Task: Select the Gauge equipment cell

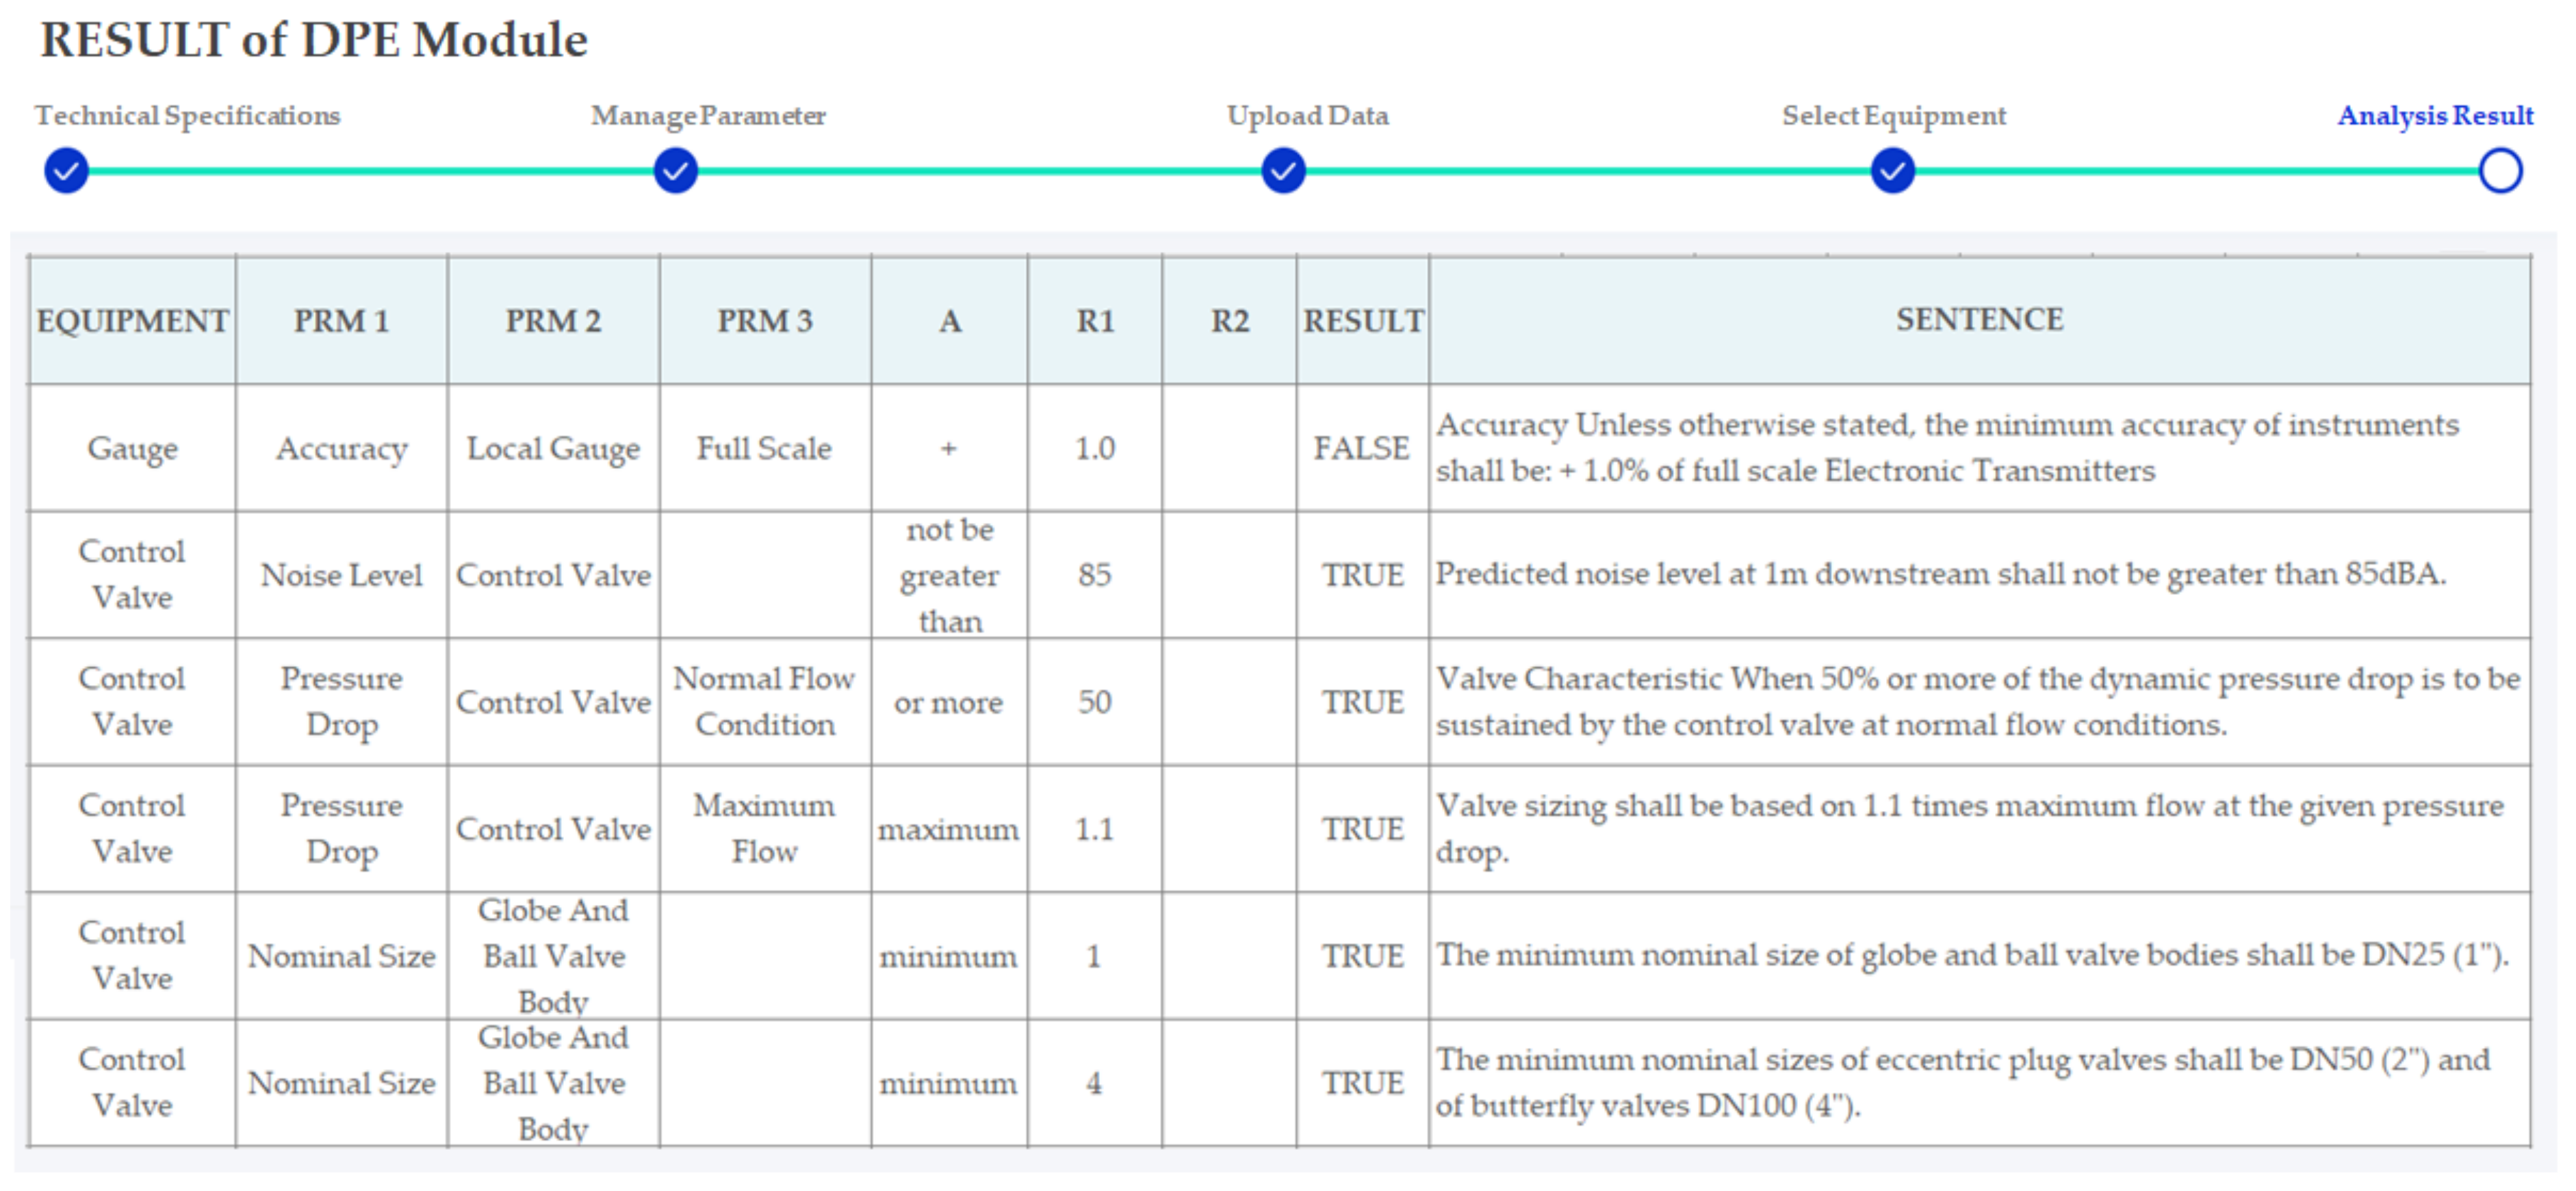Action: coord(132,448)
